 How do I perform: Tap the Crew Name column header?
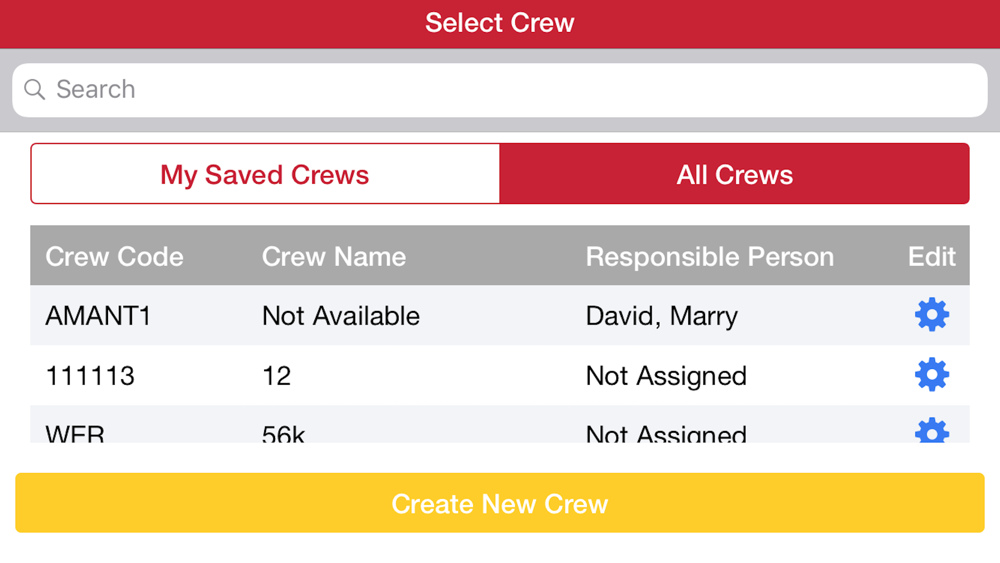(x=334, y=256)
